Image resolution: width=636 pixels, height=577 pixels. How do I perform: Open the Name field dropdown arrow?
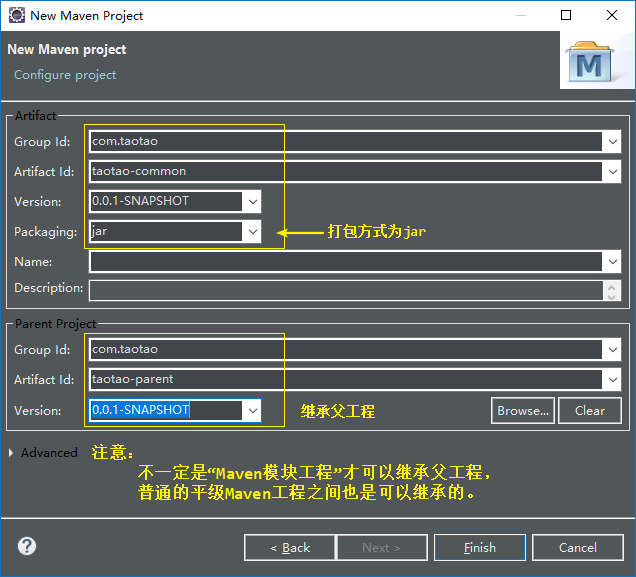point(612,262)
